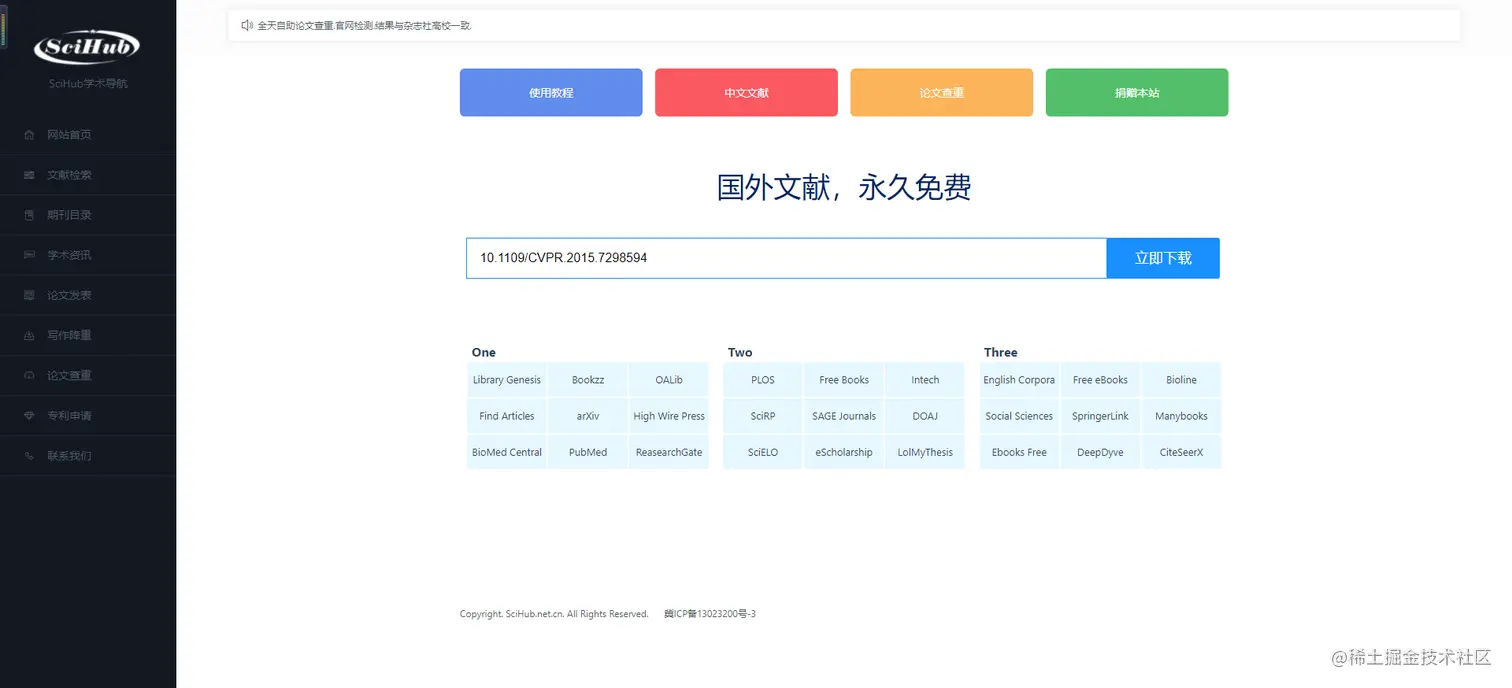This screenshot has width=1512, height=688.
Task: Click the ICP备13023200号-3 footer link
Action: (710, 614)
